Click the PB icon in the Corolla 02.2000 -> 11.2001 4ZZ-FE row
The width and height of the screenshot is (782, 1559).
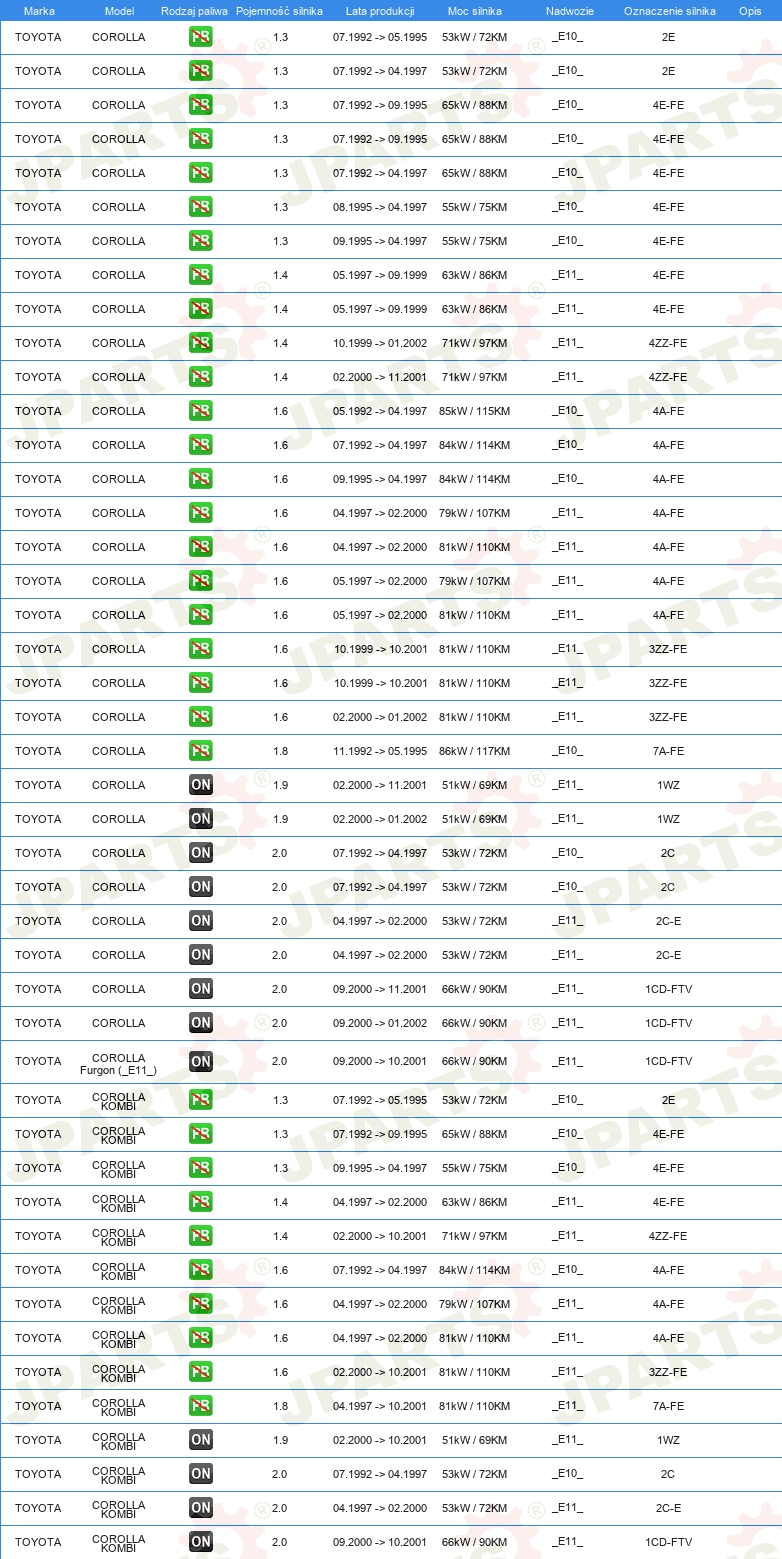tap(200, 377)
